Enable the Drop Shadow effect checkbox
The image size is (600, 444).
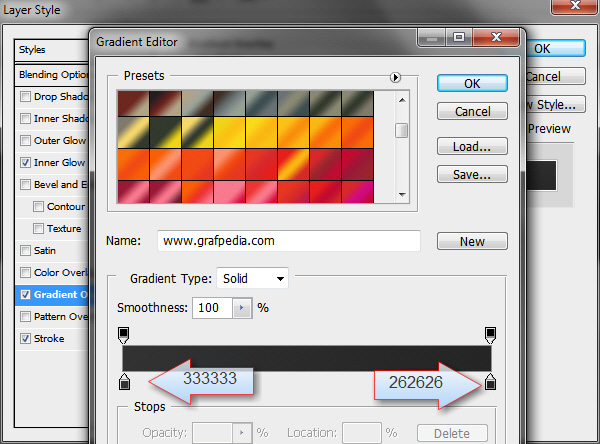[x=25, y=96]
